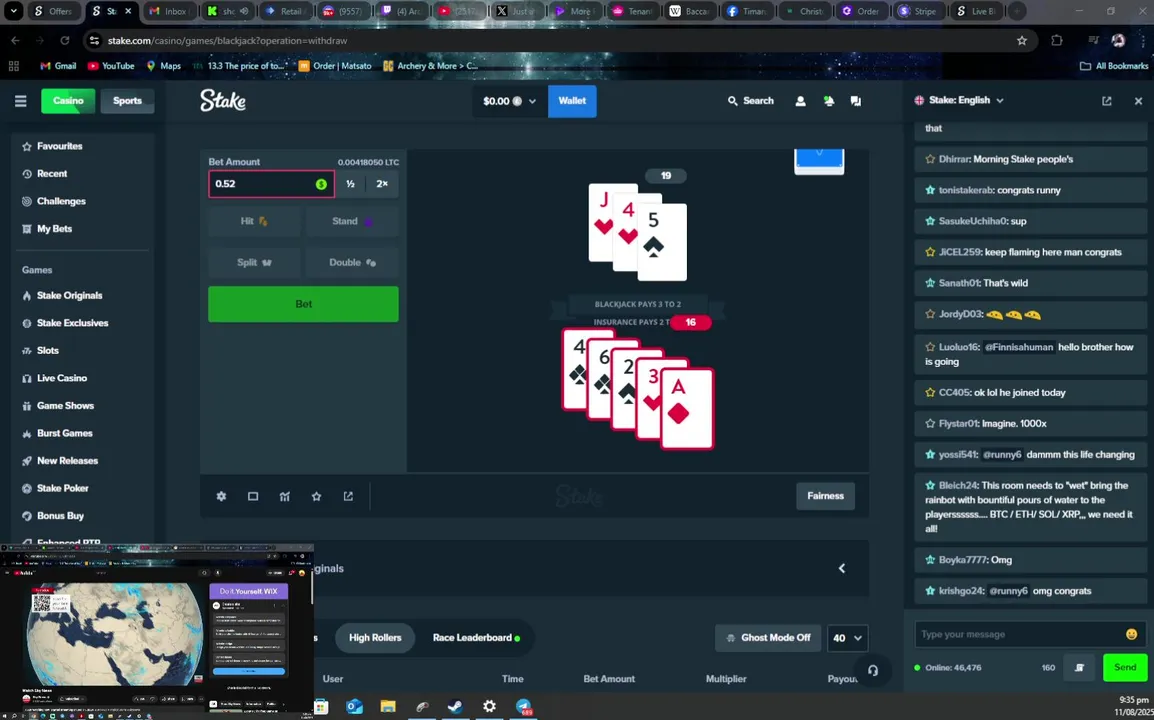Toggle theatre mode rectangle icon
The image size is (1154, 720).
(252, 496)
